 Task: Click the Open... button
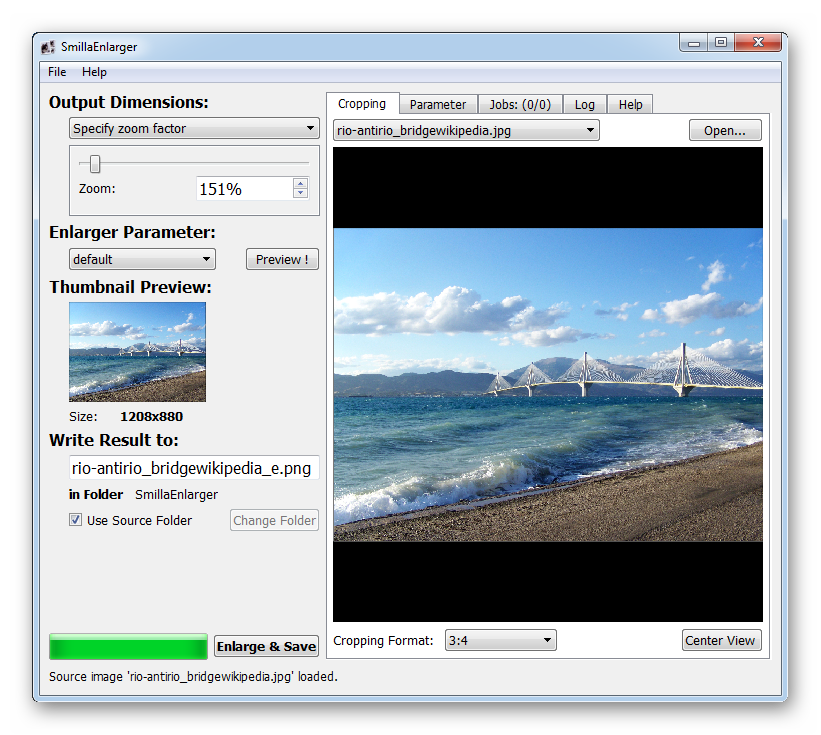point(724,130)
